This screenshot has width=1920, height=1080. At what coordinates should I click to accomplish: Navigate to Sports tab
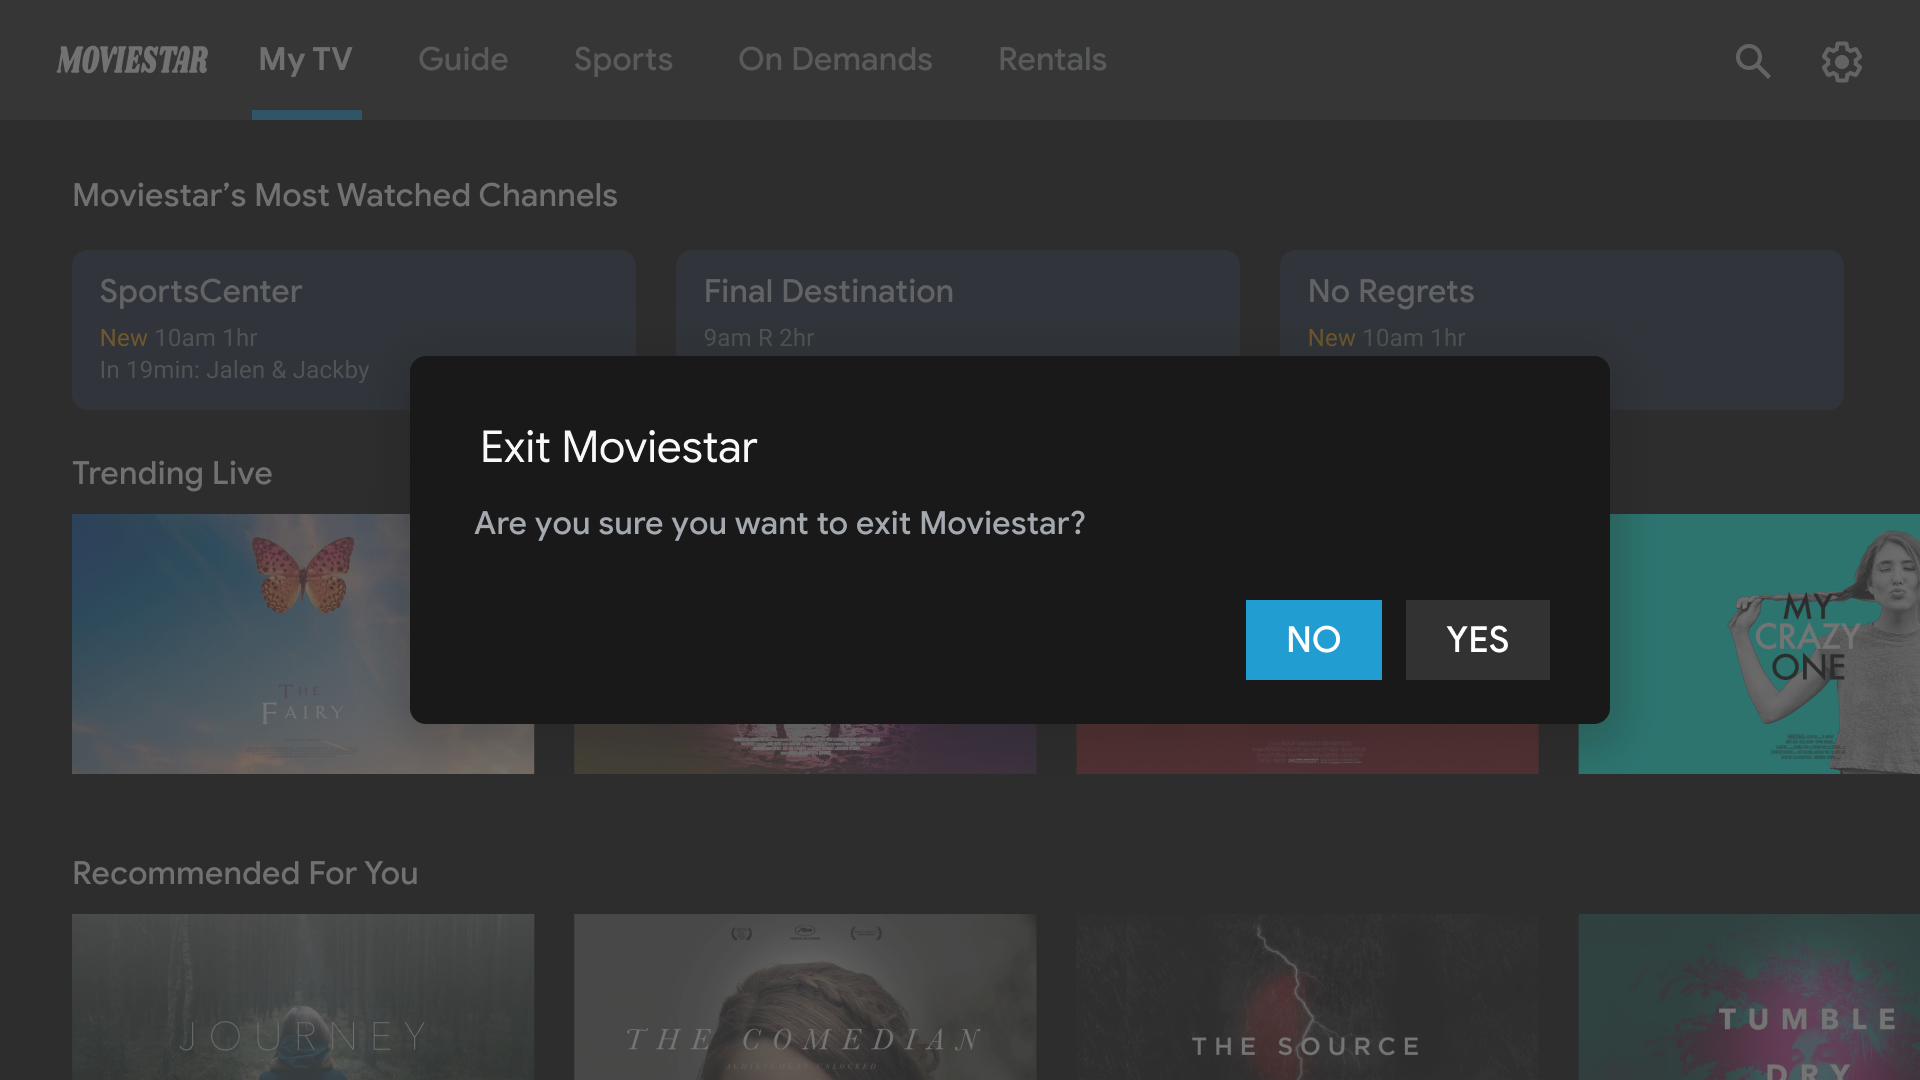622,59
